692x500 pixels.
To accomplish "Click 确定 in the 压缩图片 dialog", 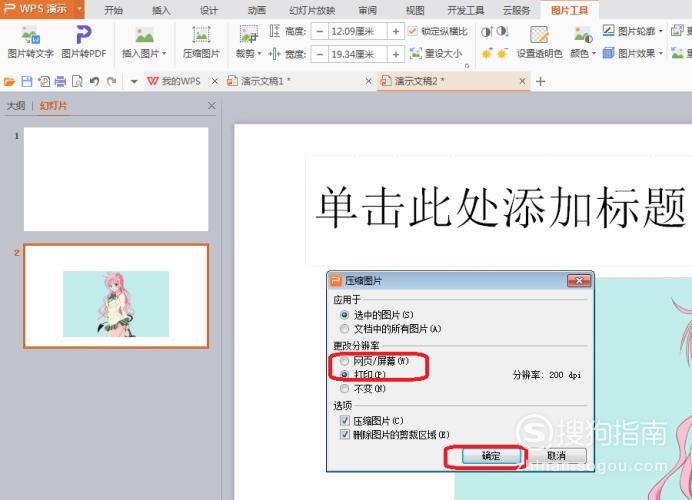I will pos(491,456).
